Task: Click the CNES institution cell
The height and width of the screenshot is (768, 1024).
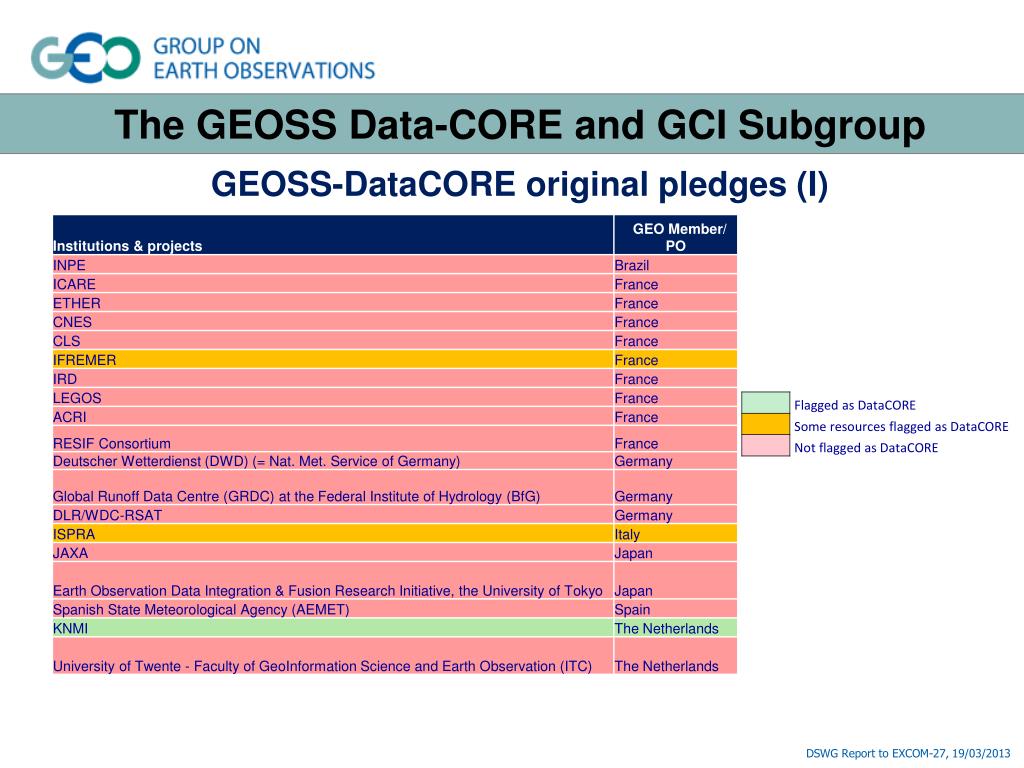Action: [x=333, y=321]
